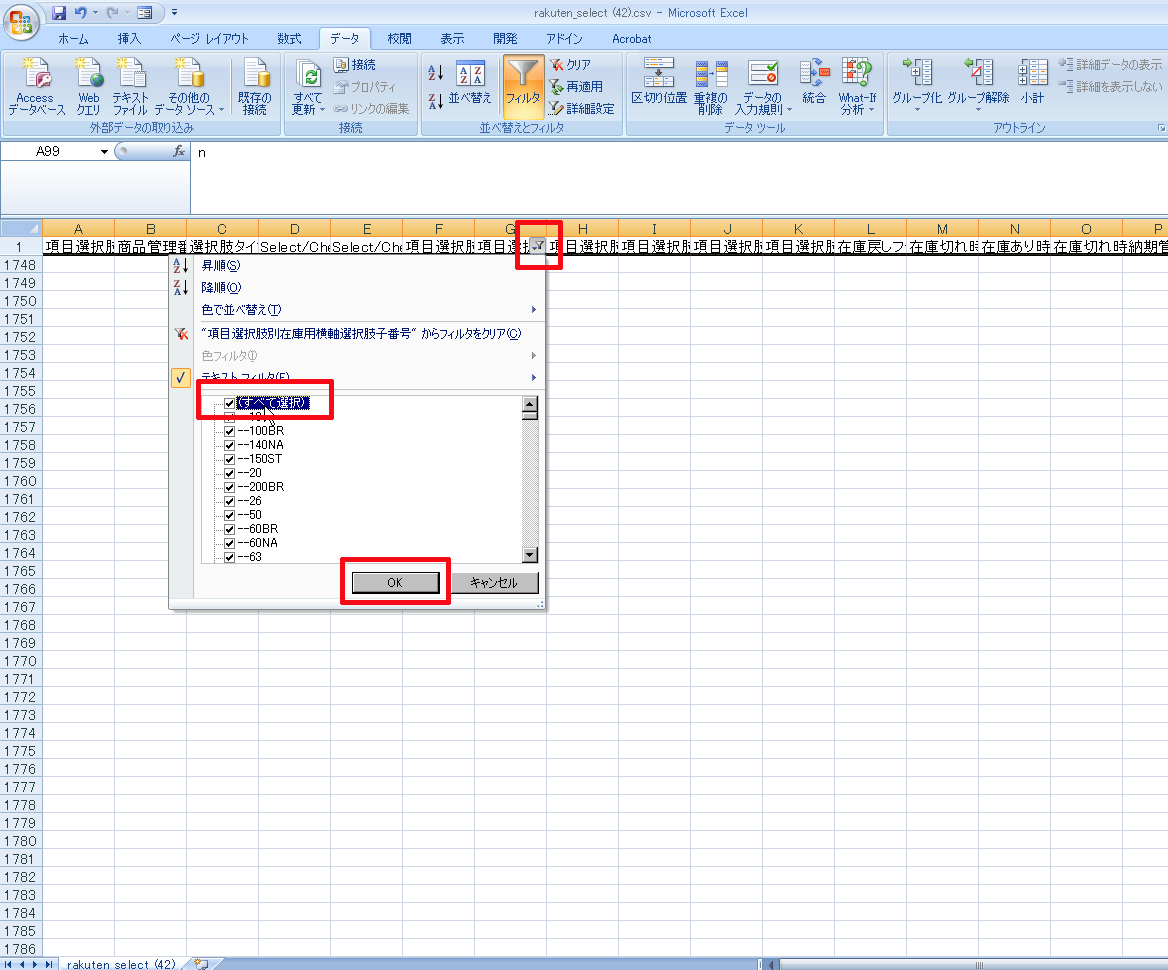Open the round Office button menu
The width and height of the screenshot is (1168, 970).
coord(21,21)
